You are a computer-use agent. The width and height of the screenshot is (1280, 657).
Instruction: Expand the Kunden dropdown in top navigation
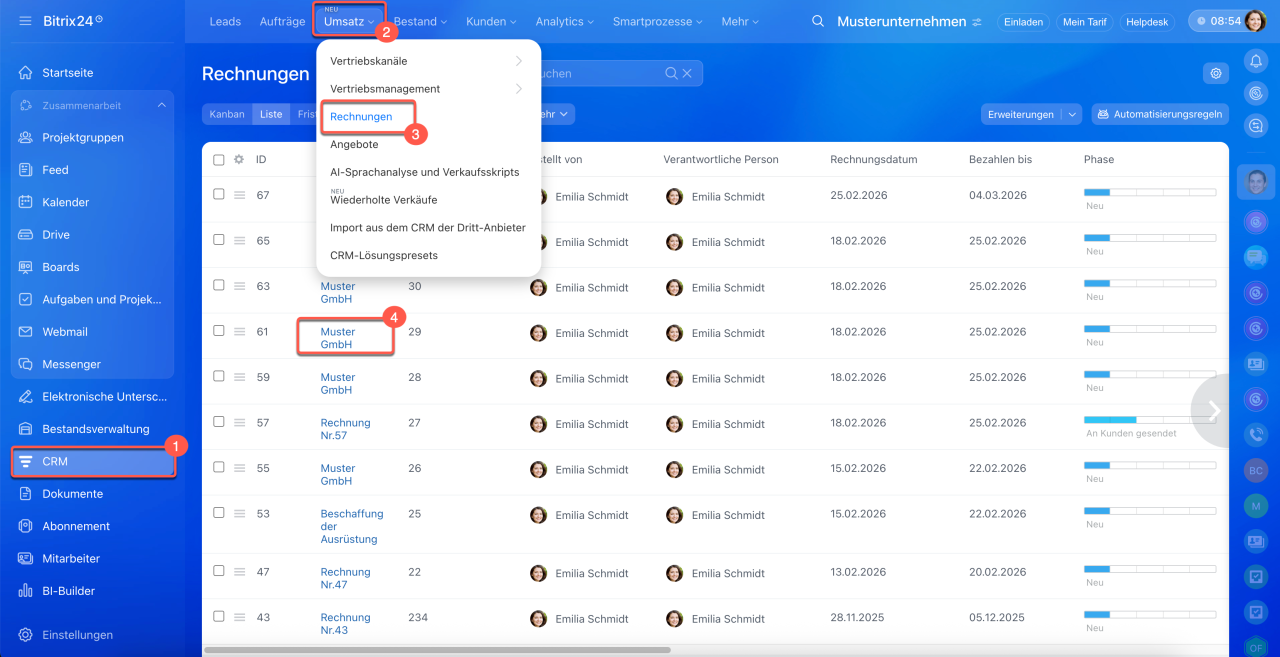click(489, 21)
